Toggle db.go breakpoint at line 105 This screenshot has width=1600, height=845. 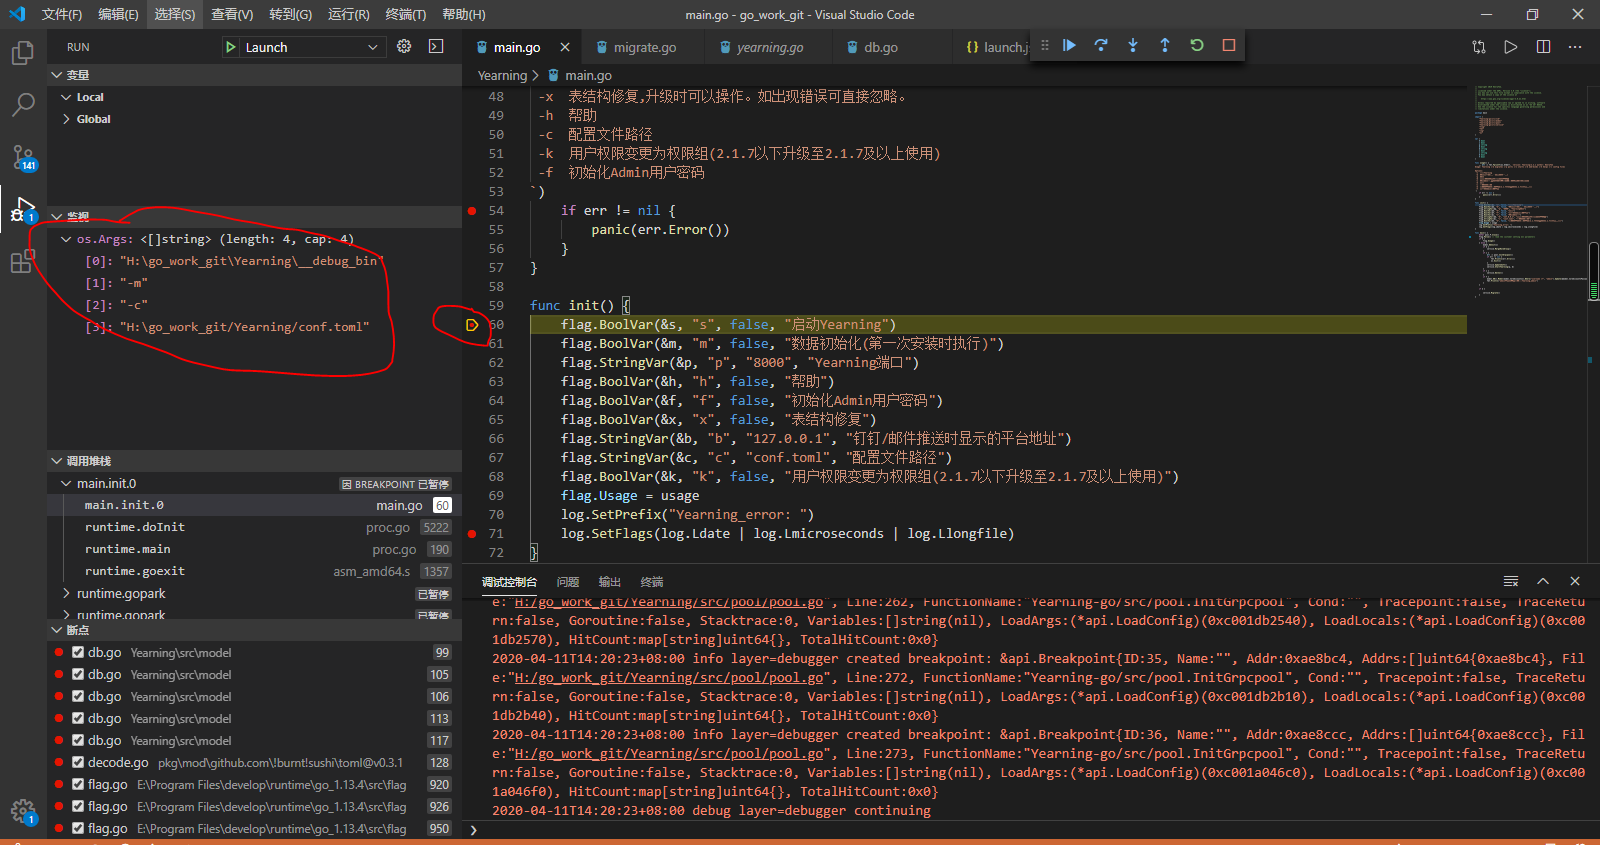pos(78,674)
